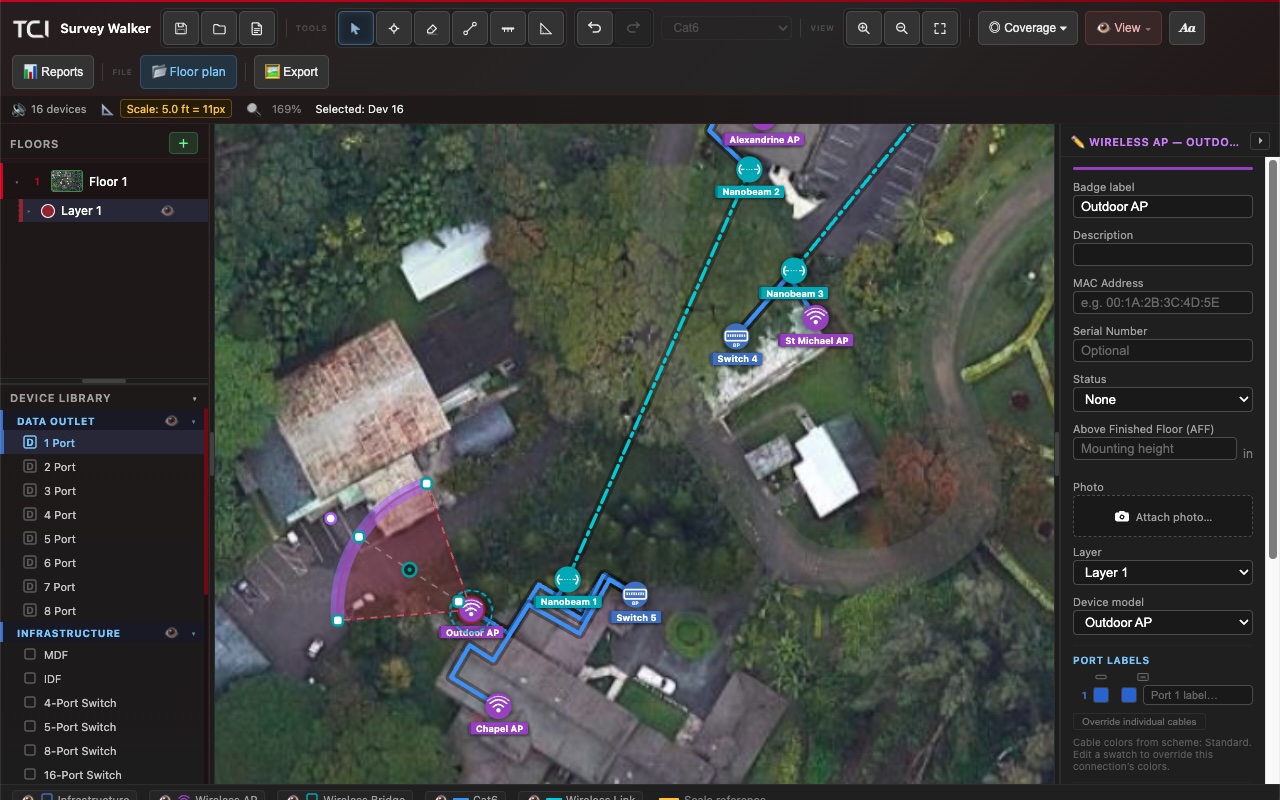Click the Redo arrow
The image size is (1280, 800).
[633, 28]
